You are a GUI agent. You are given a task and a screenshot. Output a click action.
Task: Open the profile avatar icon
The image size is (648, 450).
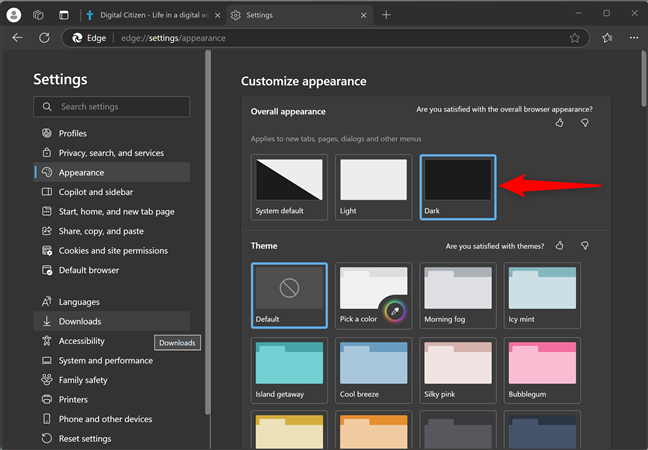click(x=14, y=15)
